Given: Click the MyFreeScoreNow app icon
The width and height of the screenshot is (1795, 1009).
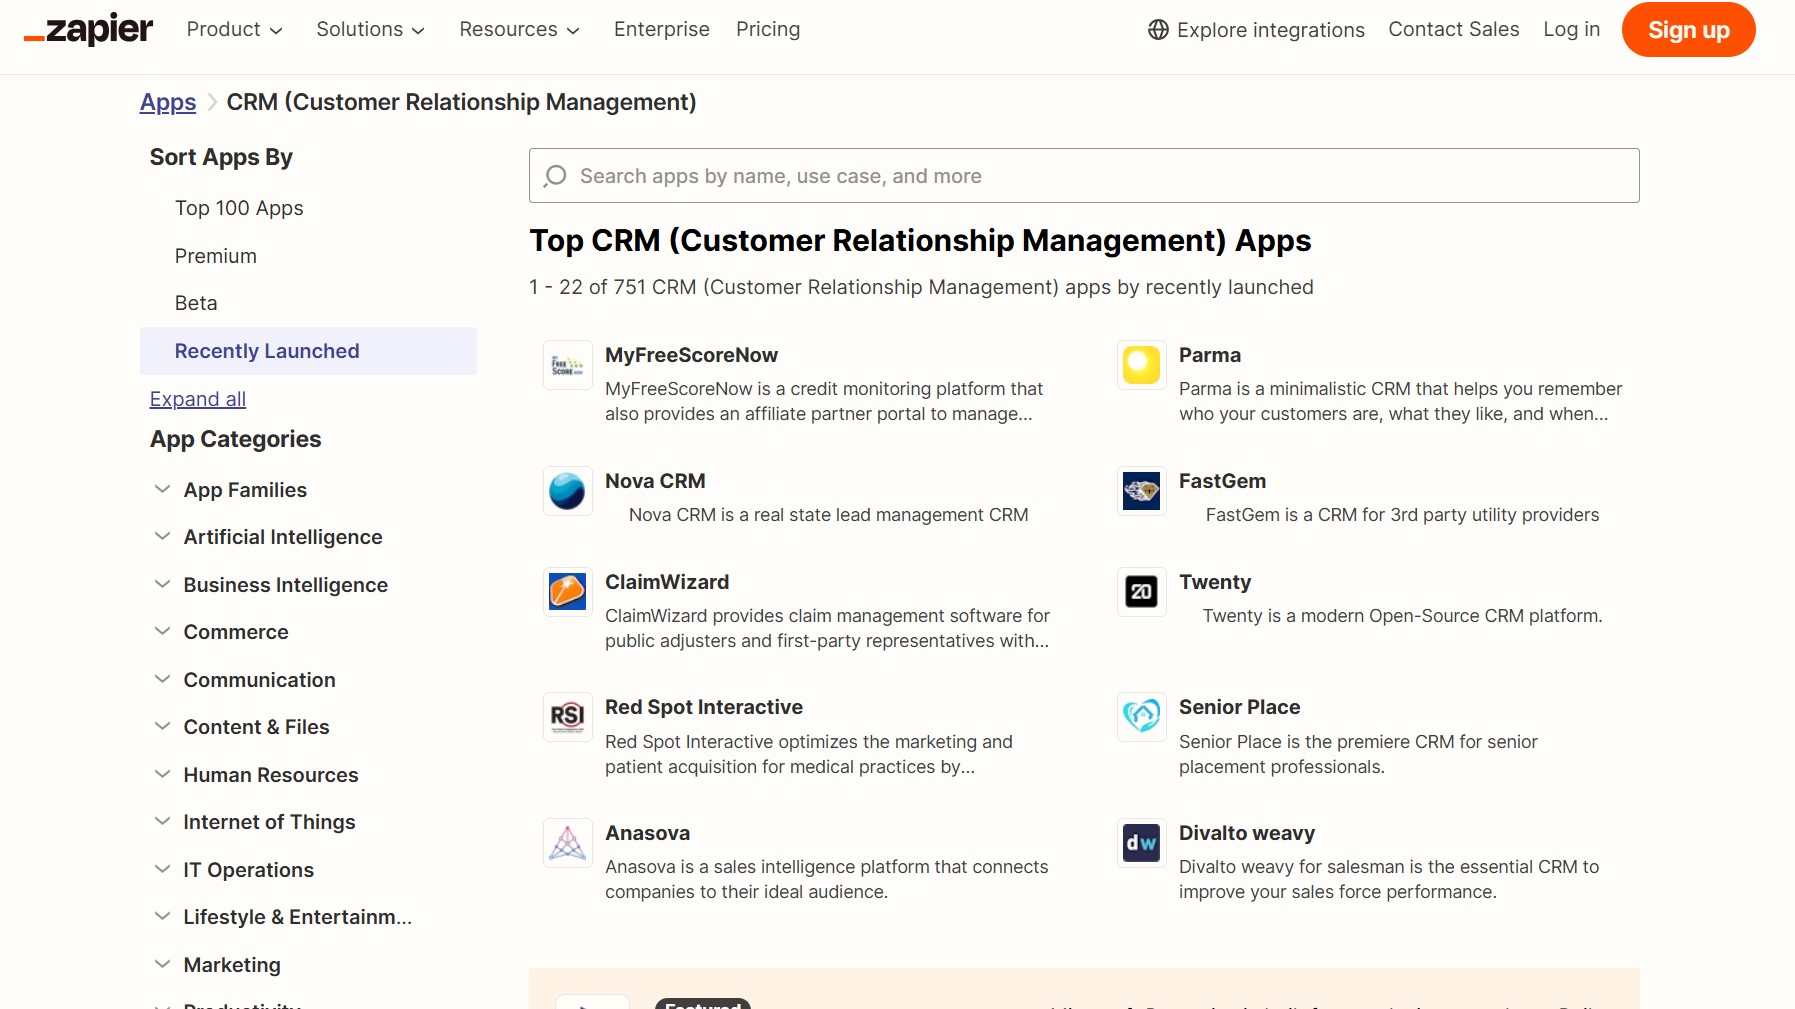Looking at the screenshot, I should (x=567, y=365).
